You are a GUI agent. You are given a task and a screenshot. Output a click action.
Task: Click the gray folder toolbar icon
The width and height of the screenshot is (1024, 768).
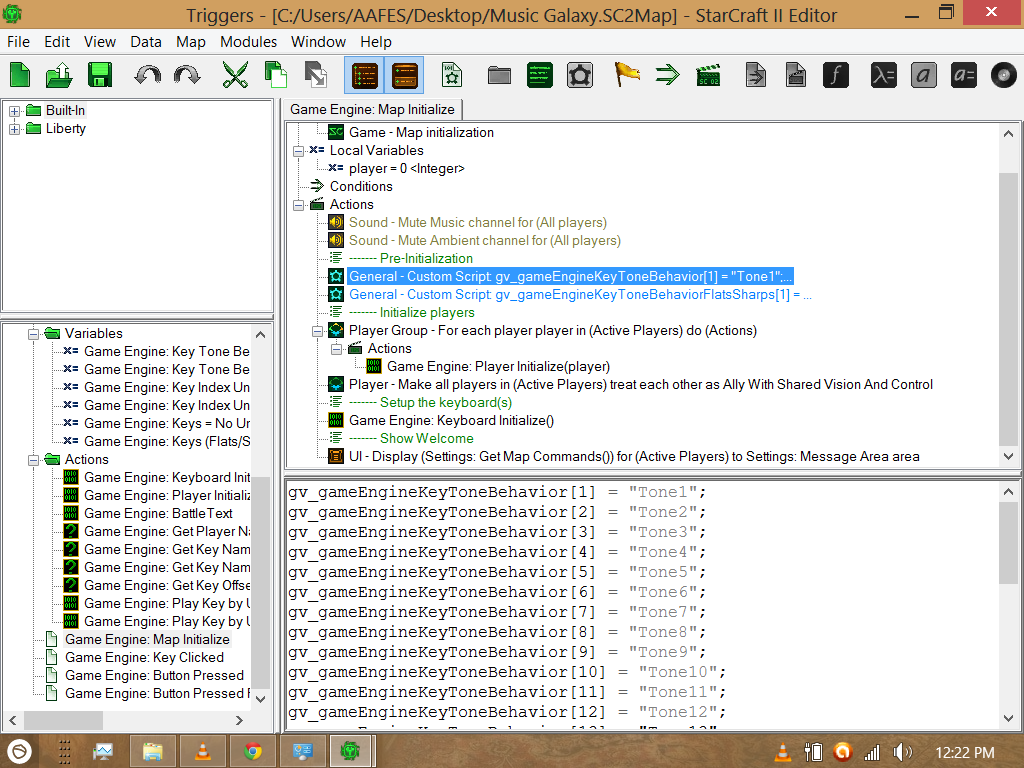pyautogui.click(x=499, y=75)
